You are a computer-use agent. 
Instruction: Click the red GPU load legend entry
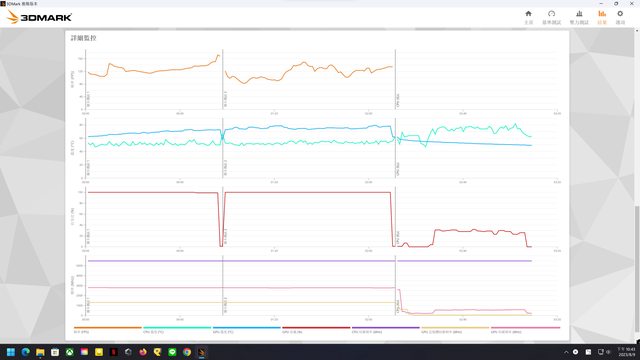coord(316,330)
